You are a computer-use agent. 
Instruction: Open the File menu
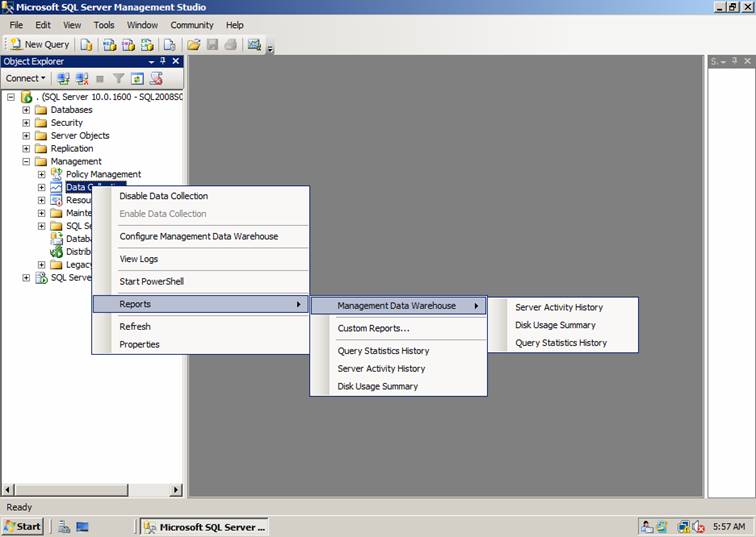click(16, 25)
